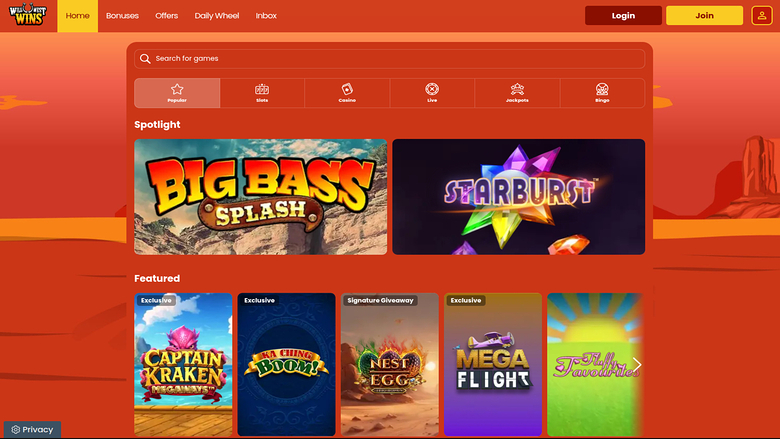
Task: Select the Popular star category icon
Action: (x=177, y=89)
